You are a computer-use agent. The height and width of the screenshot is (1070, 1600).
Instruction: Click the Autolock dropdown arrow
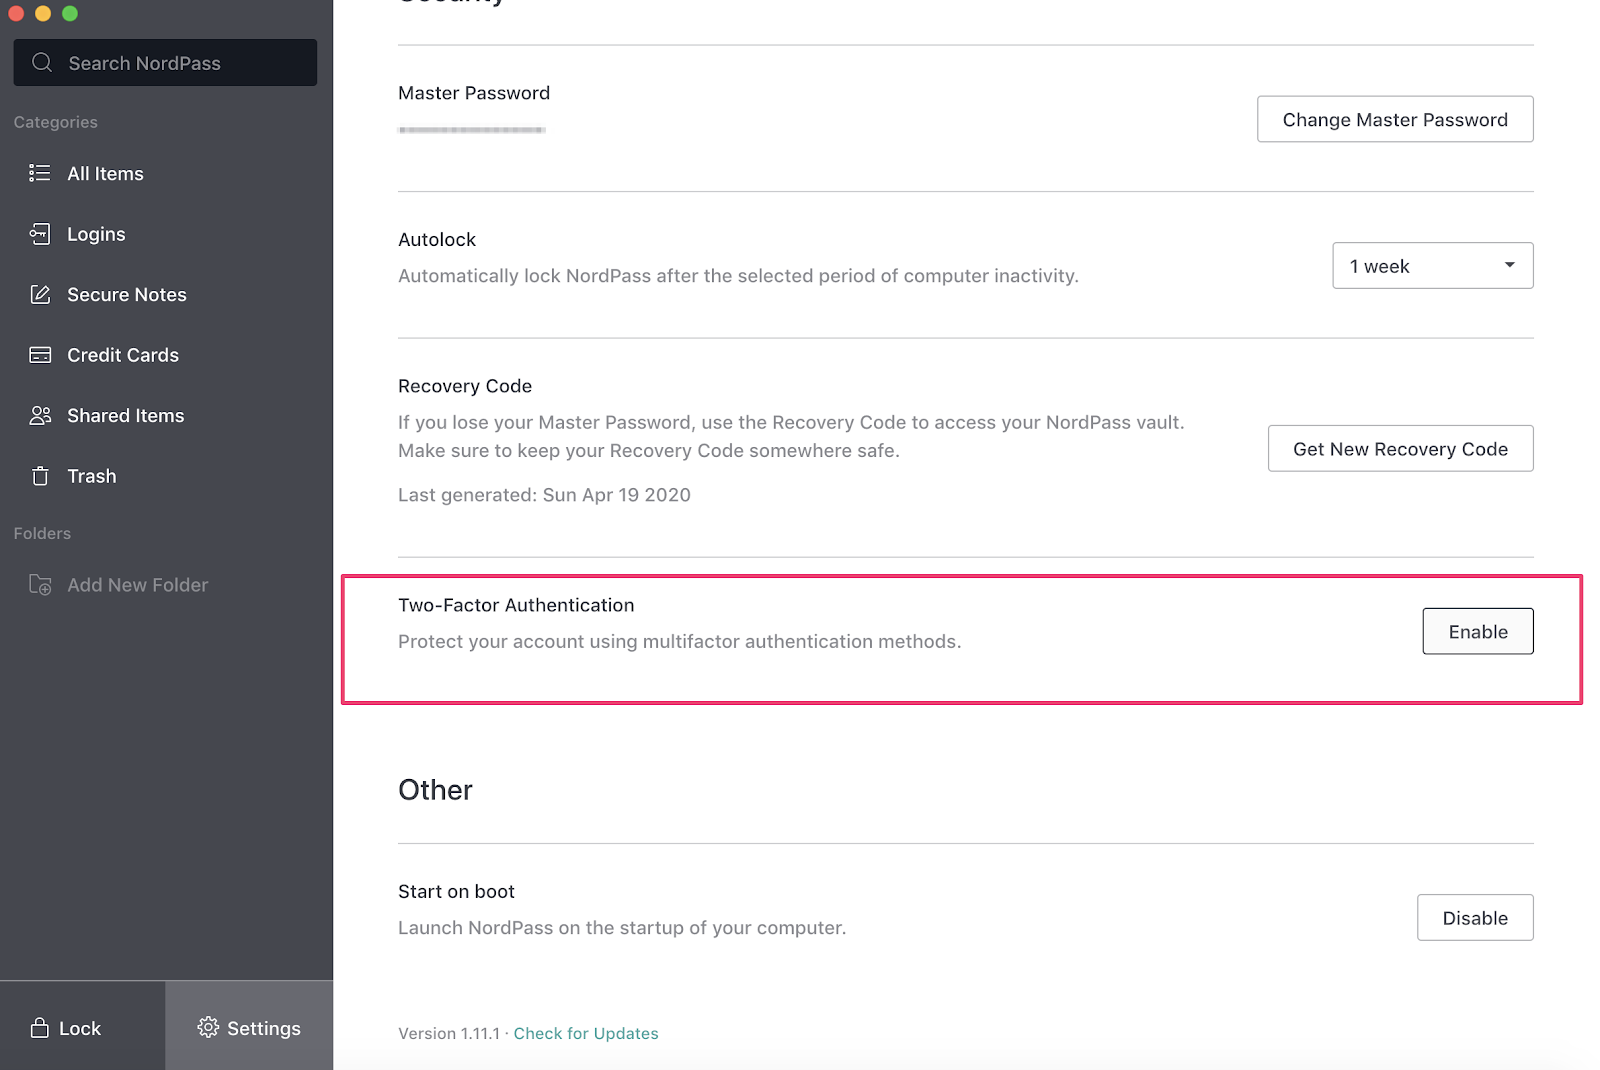click(x=1509, y=265)
